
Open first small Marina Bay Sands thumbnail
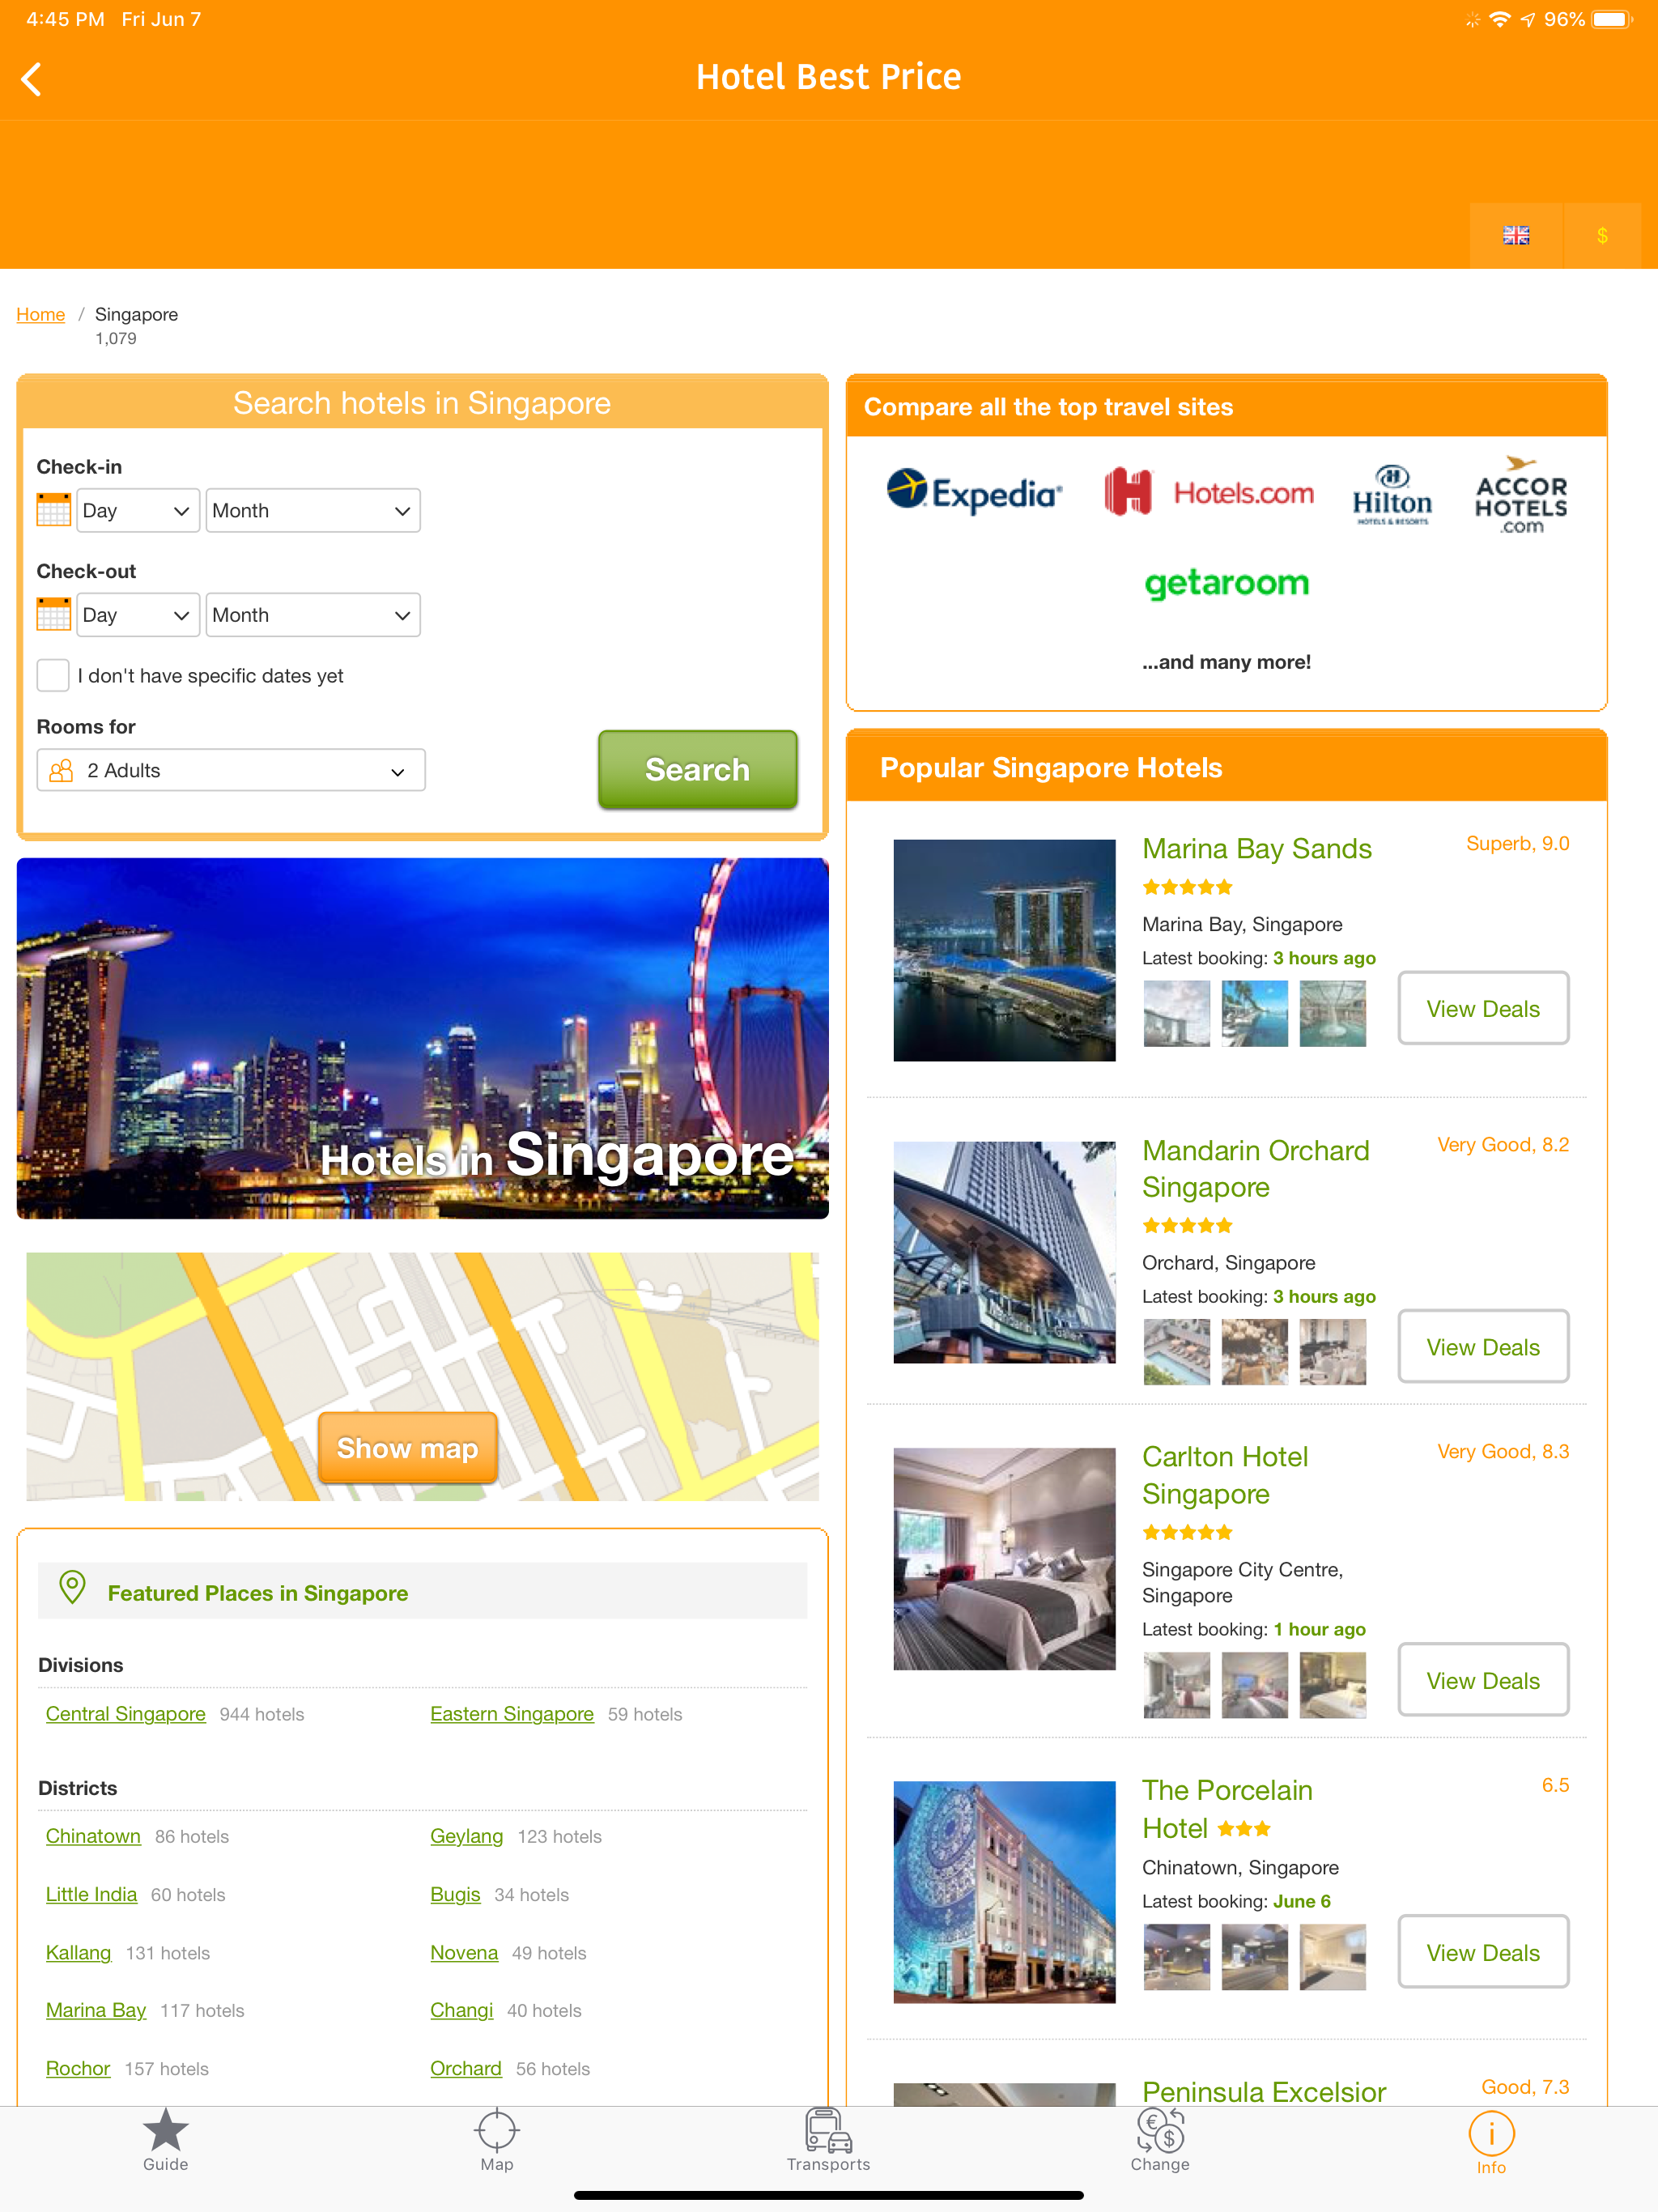[x=1176, y=1014]
